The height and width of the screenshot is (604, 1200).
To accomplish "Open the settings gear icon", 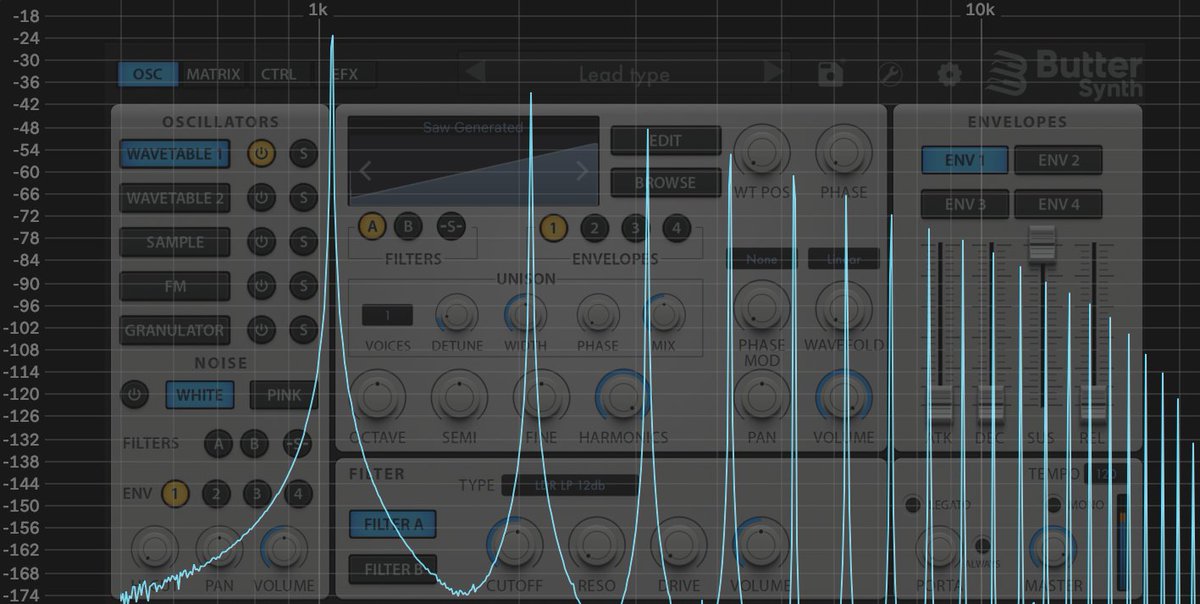I will click(x=948, y=75).
